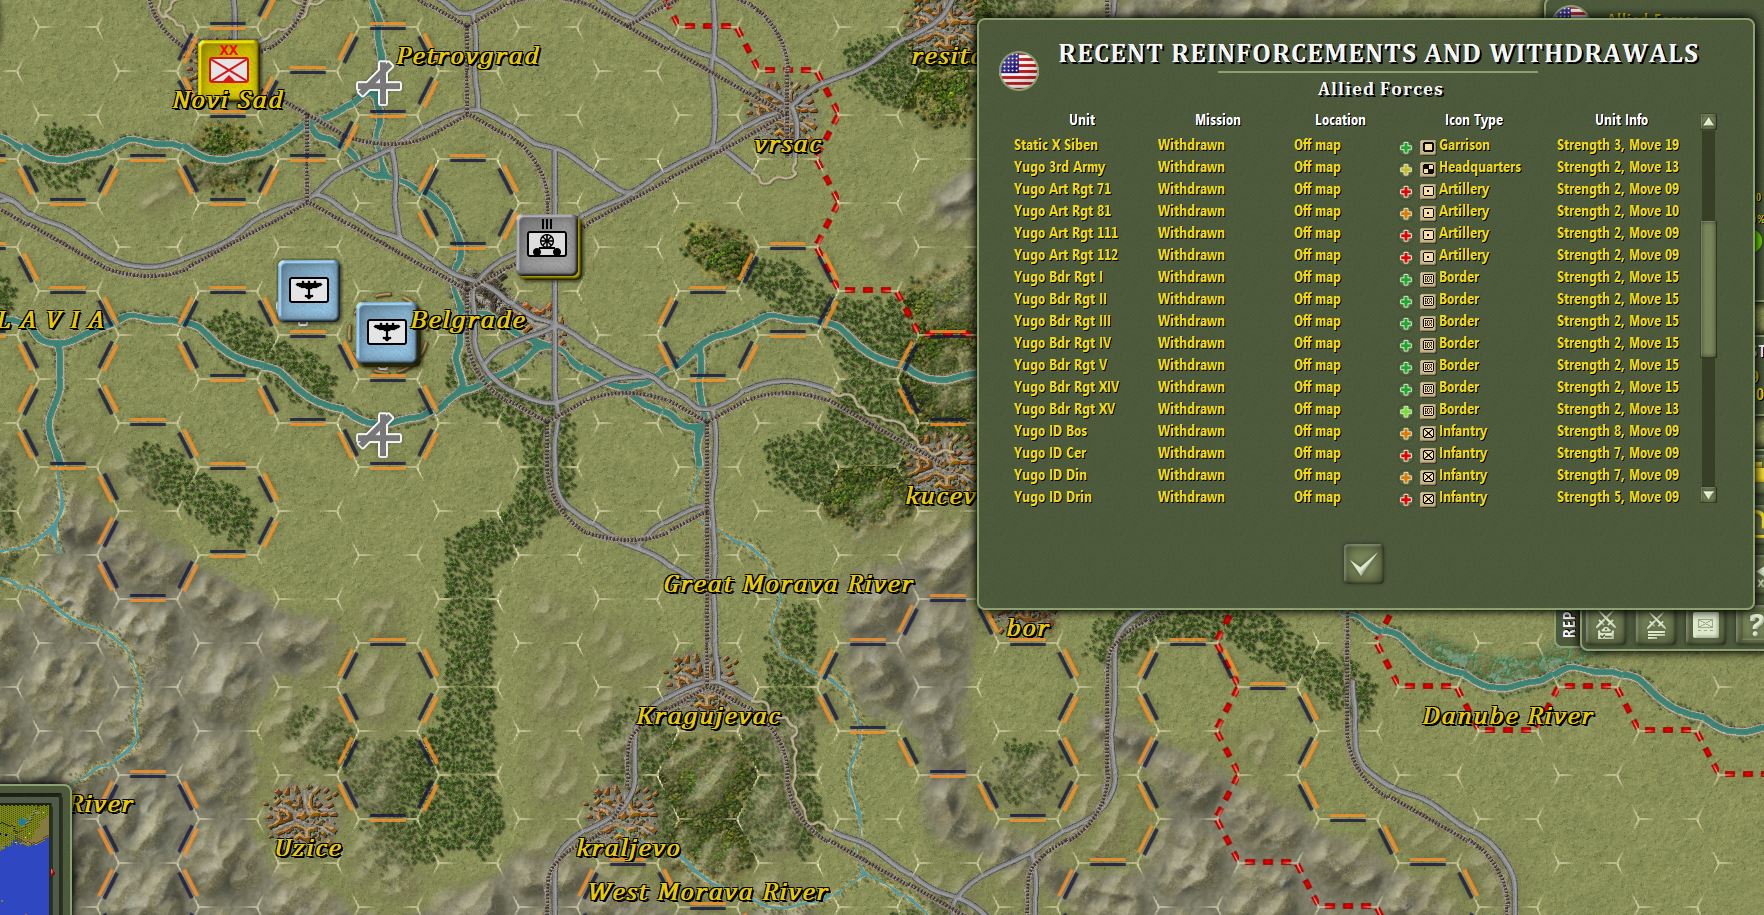Open the crossed-swords combat log report icon
Image resolution: width=1764 pixels, height=915 pixels.
[1656, 627]
